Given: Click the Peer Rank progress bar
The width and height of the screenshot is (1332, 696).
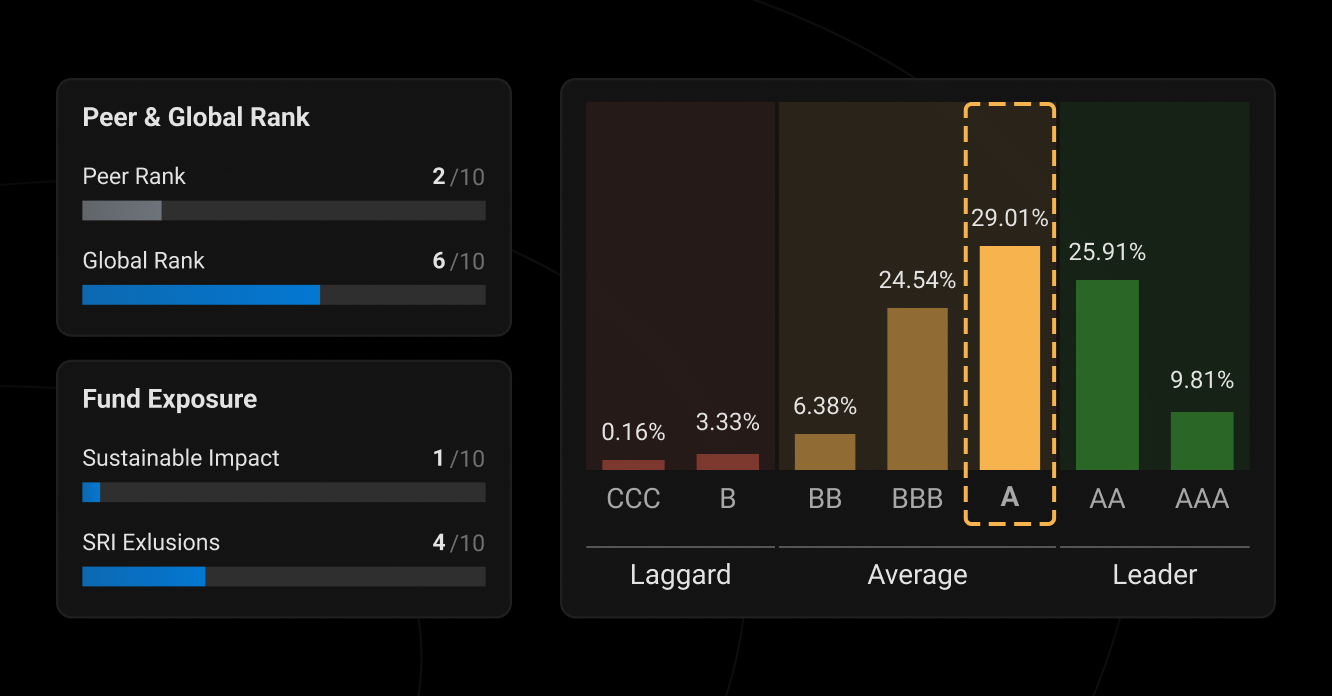Looking at the screenshot, I should pos(283,211).
